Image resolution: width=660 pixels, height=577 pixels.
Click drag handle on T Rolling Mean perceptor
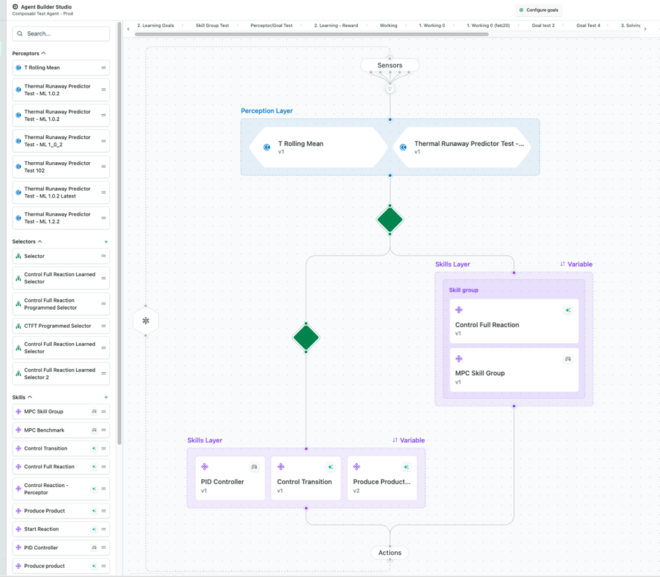click(104, 68)
